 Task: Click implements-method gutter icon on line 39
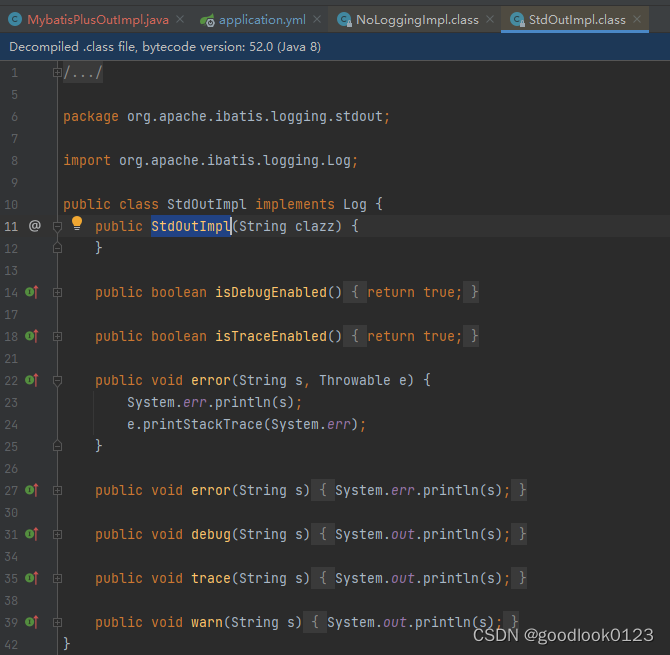pyautogui.click(x=32, y=622)
